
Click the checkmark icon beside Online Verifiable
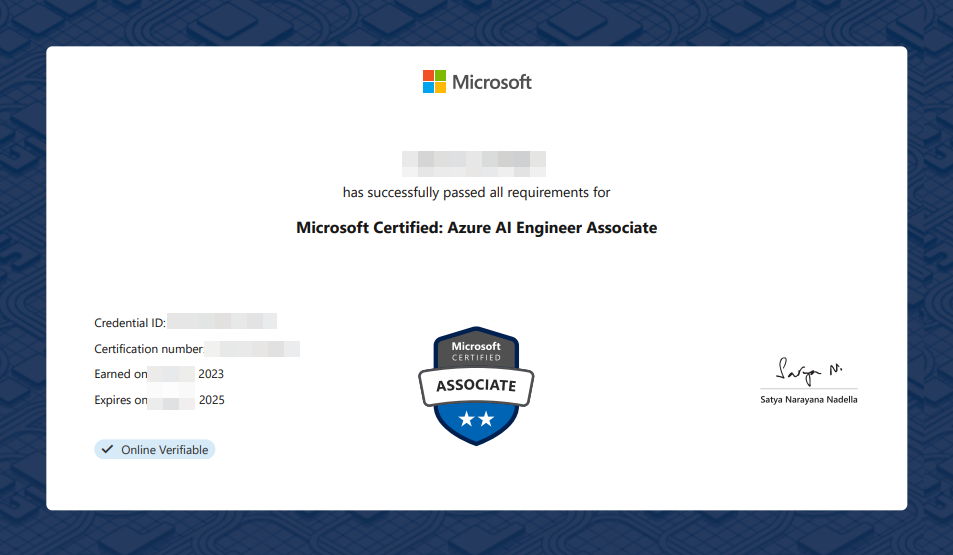pos(108,450)
